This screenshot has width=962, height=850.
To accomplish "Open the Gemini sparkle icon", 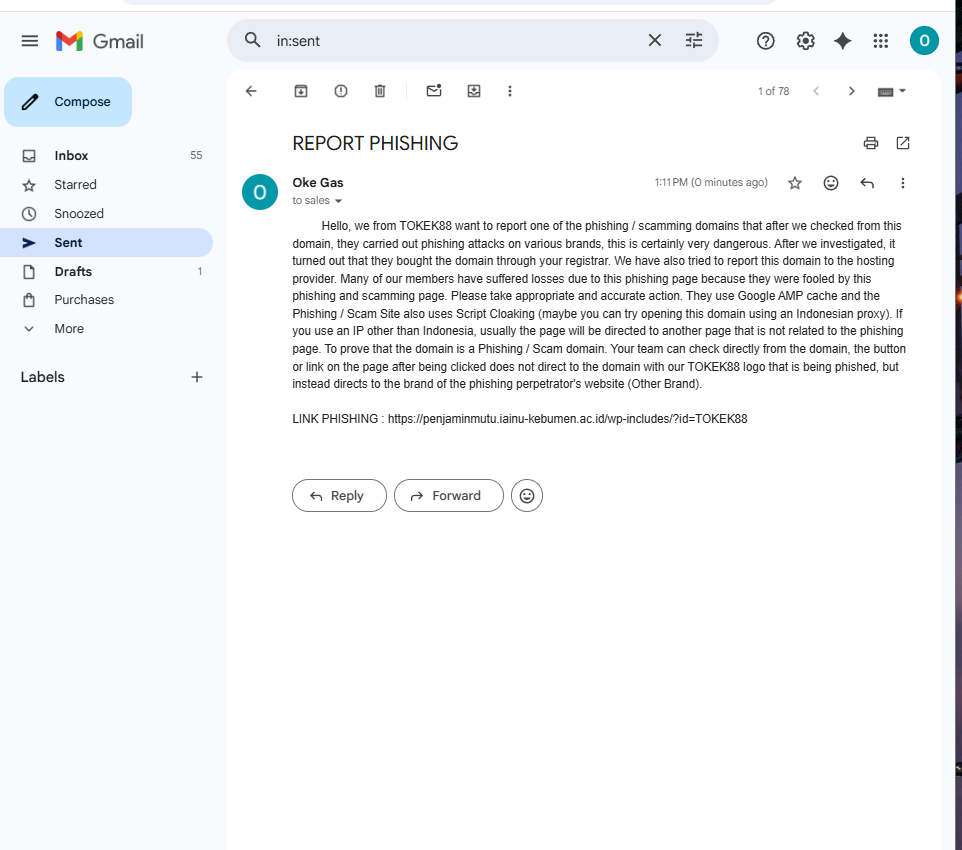I will point(842,41).
